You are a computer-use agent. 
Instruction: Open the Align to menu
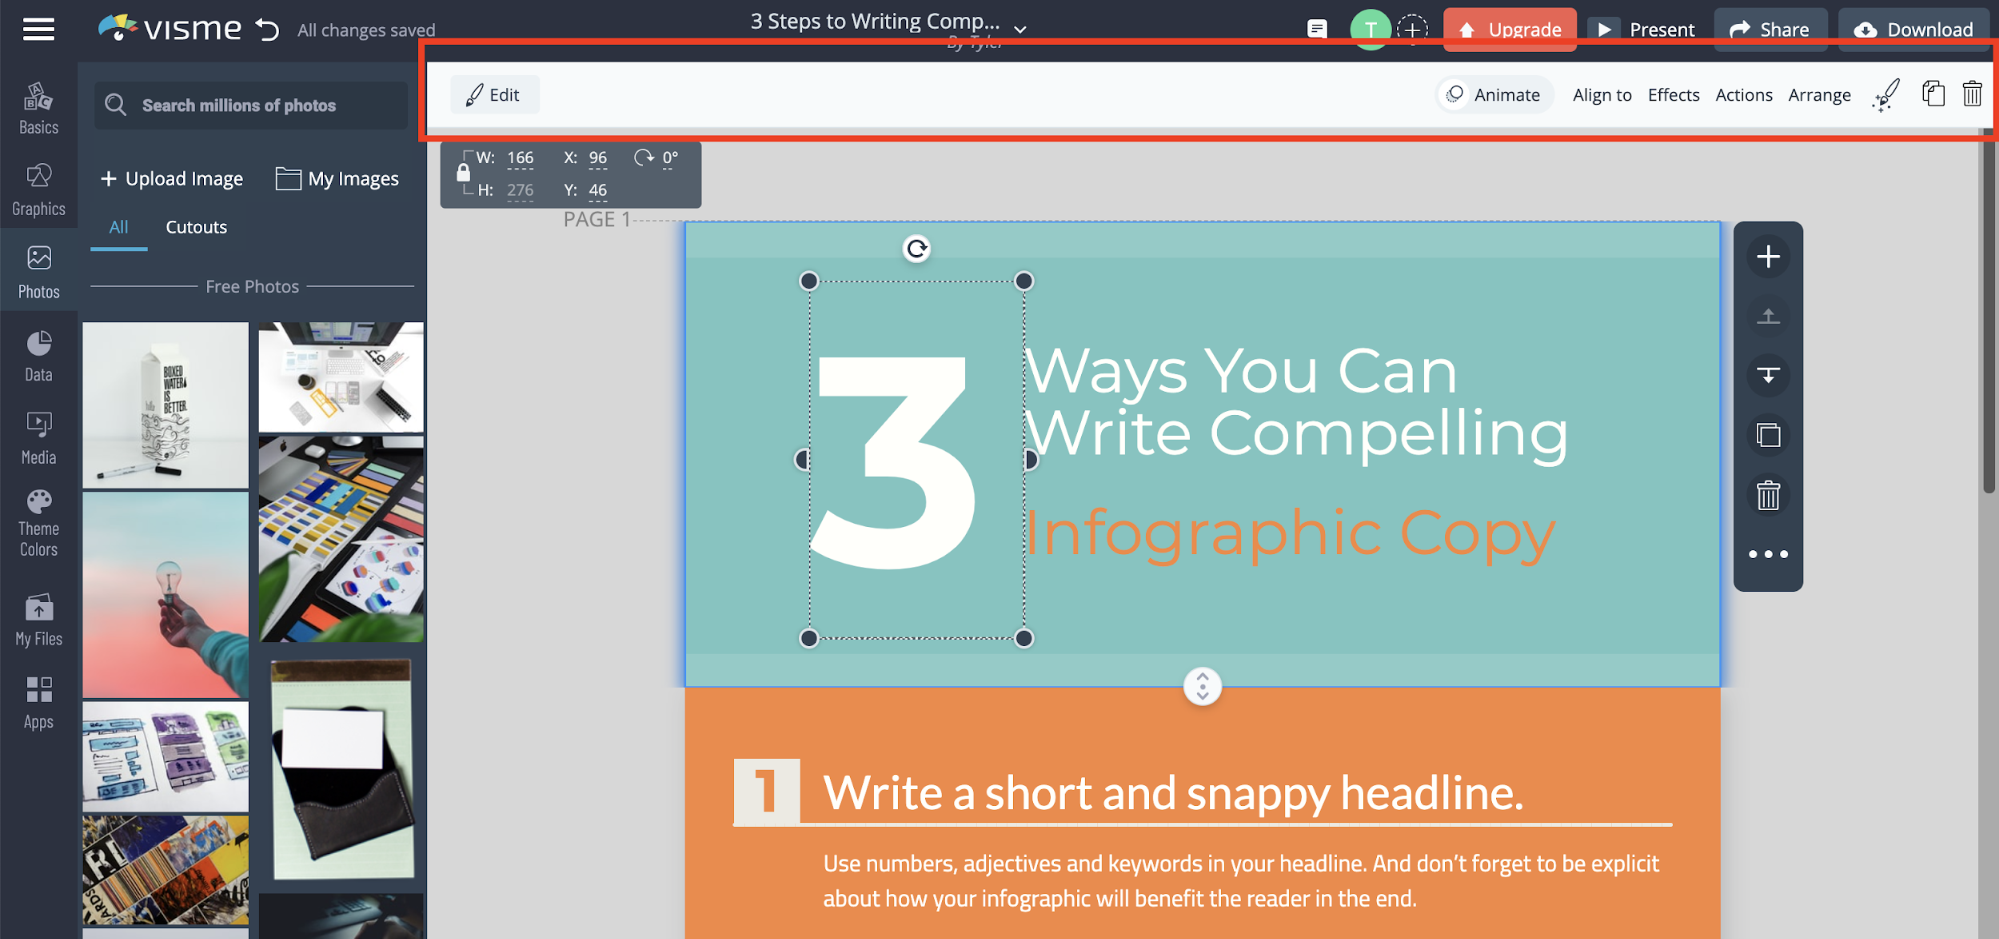pos(1602,95)
